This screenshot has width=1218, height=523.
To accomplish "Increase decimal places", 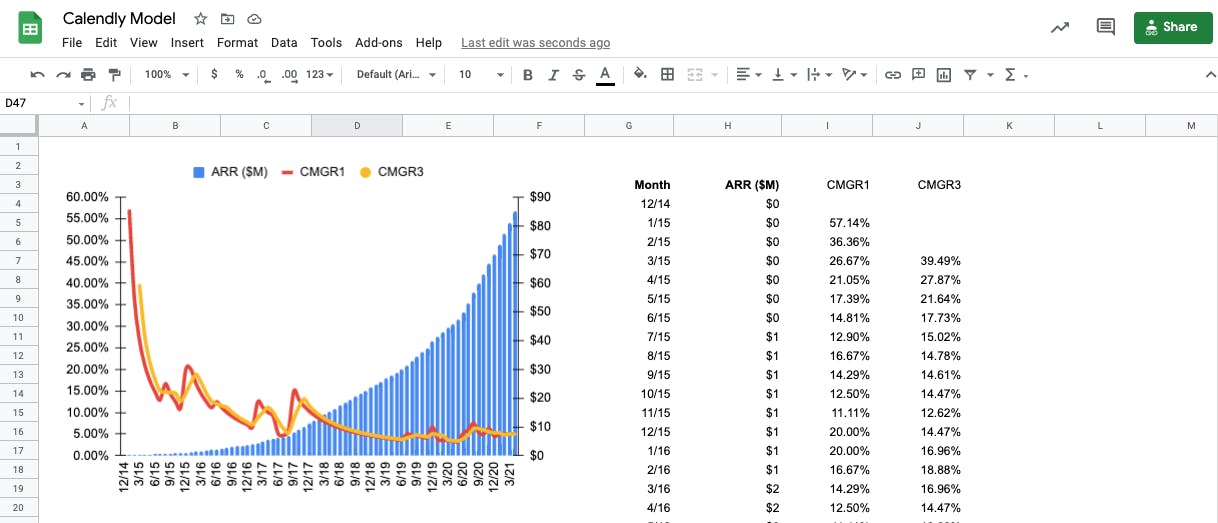I will (289, 74).
